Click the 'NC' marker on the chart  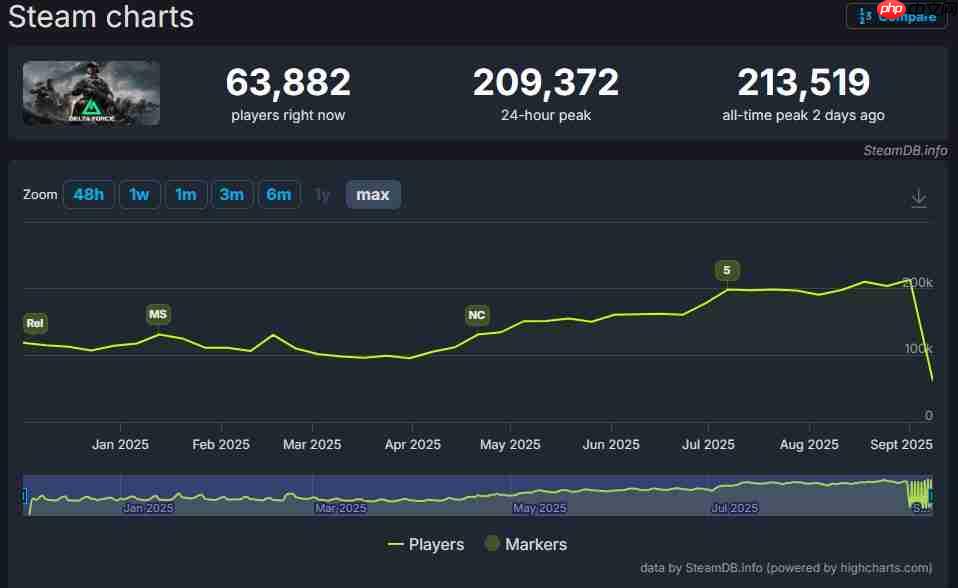point(477,315)
